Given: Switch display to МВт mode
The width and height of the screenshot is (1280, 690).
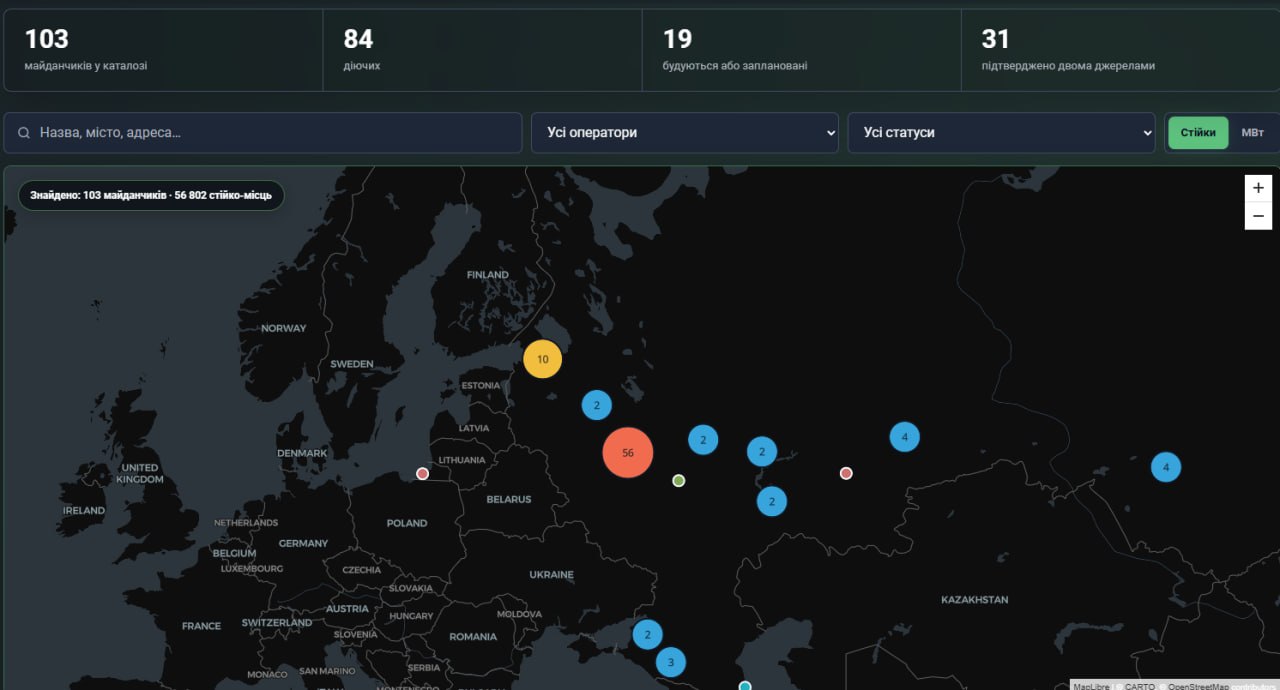Looking at the screenshot, I should [1252, 132].
